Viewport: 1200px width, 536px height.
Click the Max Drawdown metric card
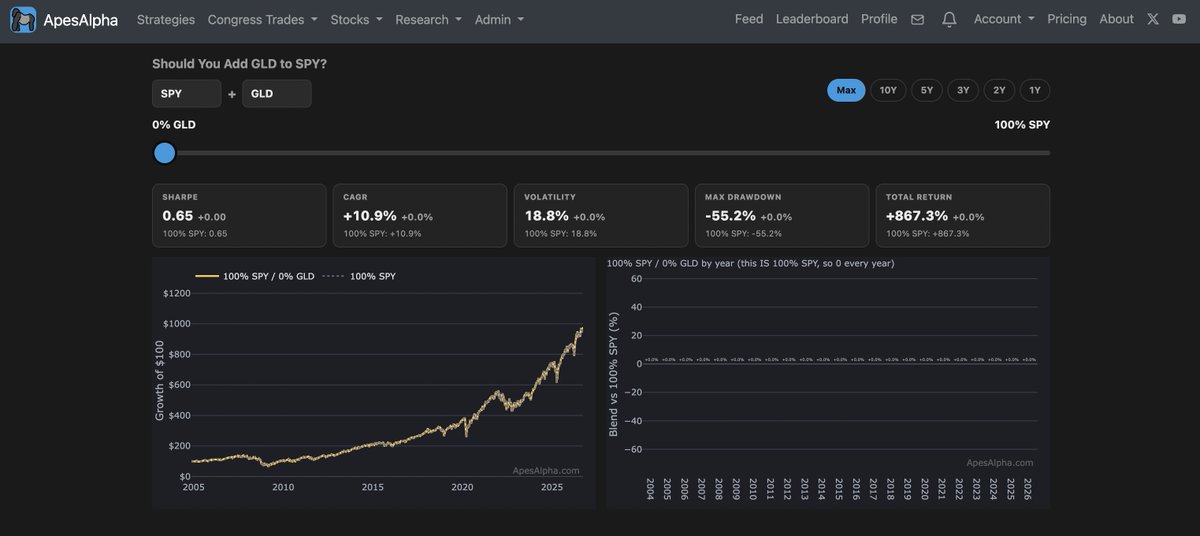point(782,215)
